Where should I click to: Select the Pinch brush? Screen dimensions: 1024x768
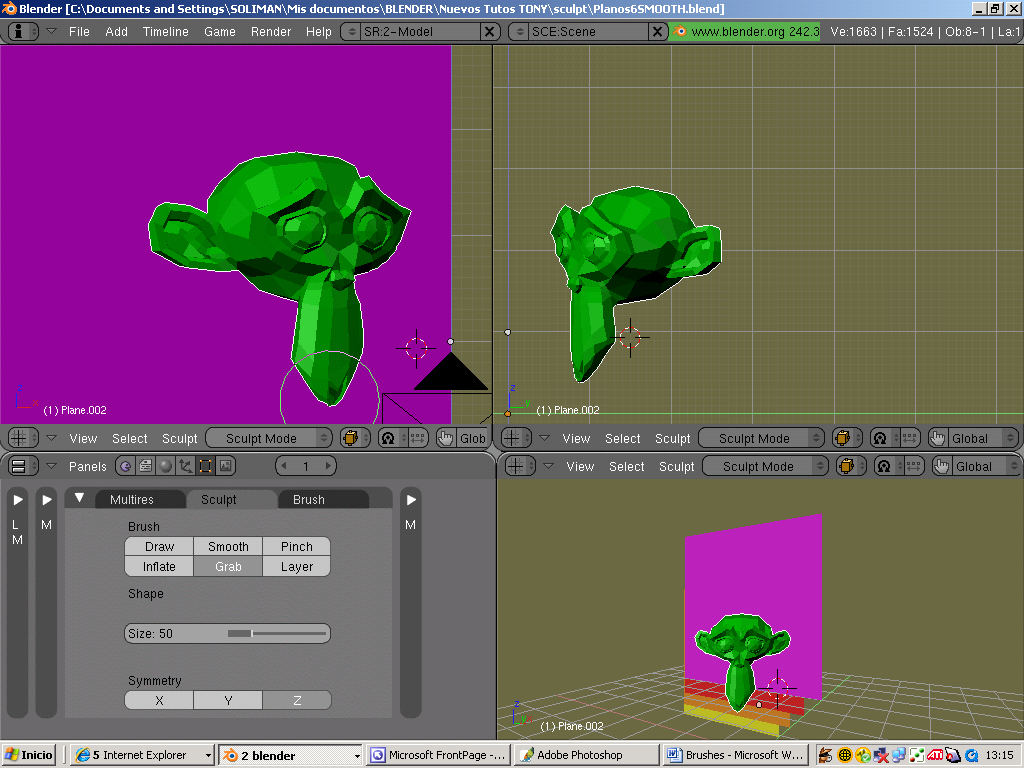click(296, 547)
